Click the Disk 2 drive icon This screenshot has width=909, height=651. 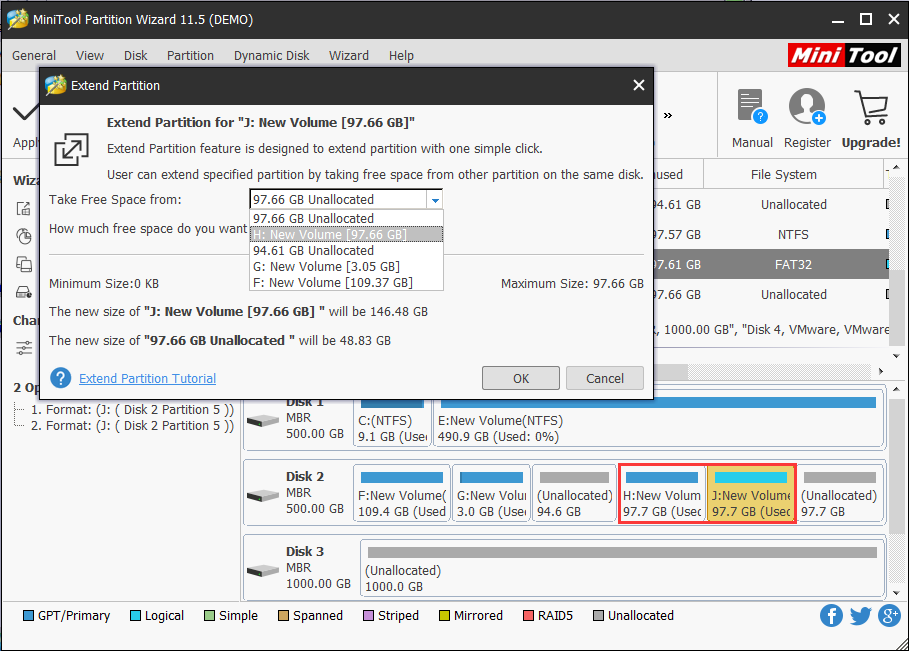(x=263, y=495)
